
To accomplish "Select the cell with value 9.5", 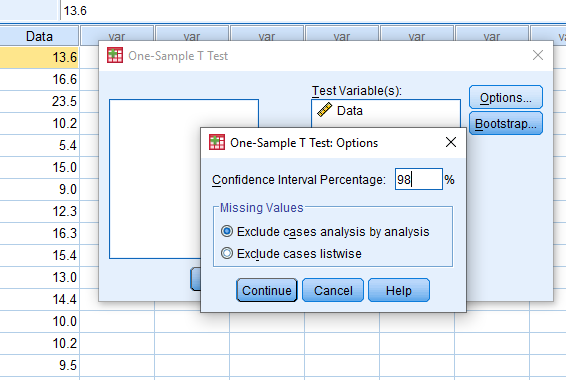I will click(39, 365).
